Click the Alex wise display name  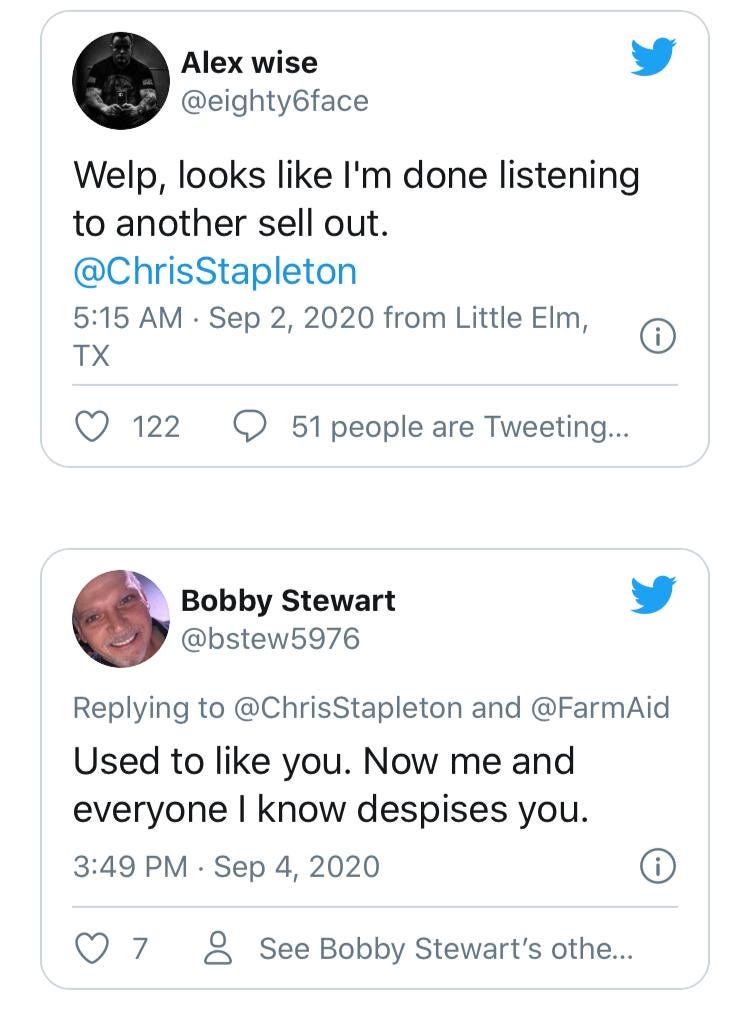(x=249, y=62)
